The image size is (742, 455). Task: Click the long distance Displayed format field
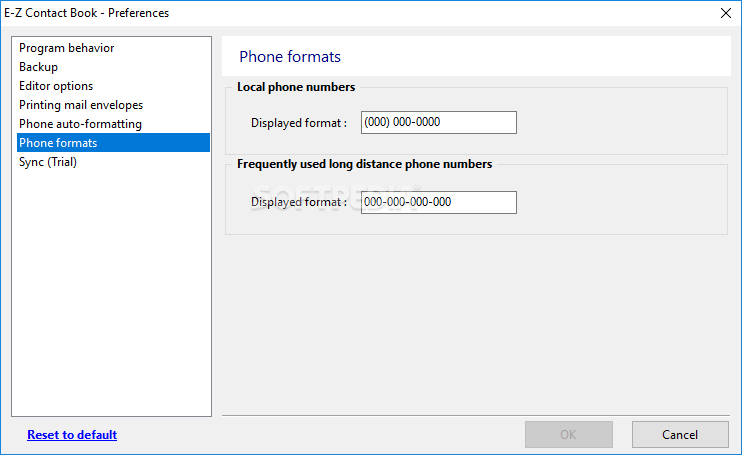(439, 202)
